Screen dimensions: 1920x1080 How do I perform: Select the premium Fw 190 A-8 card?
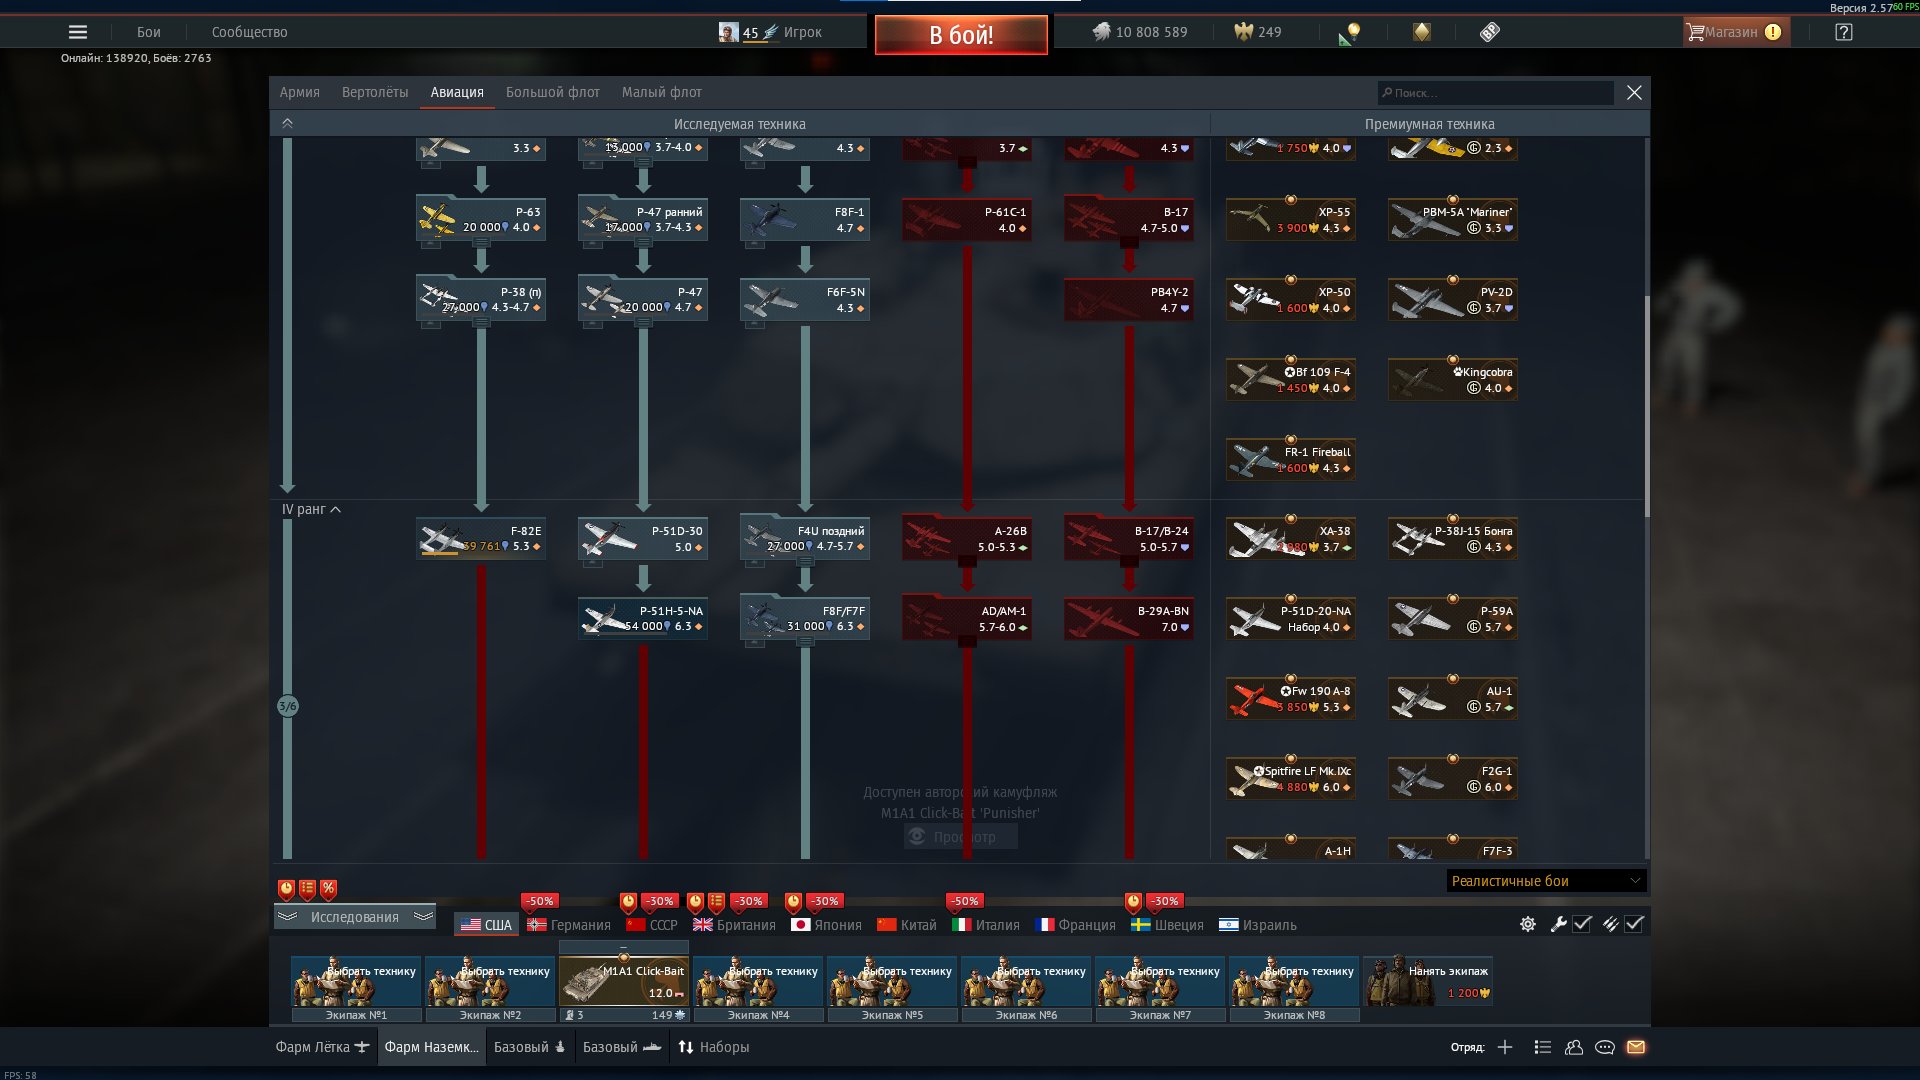click(x=1291, y=698)
